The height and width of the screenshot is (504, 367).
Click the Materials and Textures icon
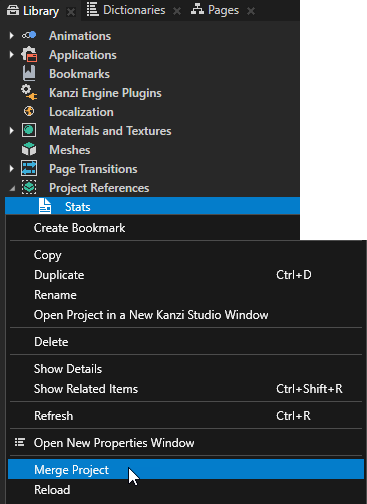tap(29, 130)
